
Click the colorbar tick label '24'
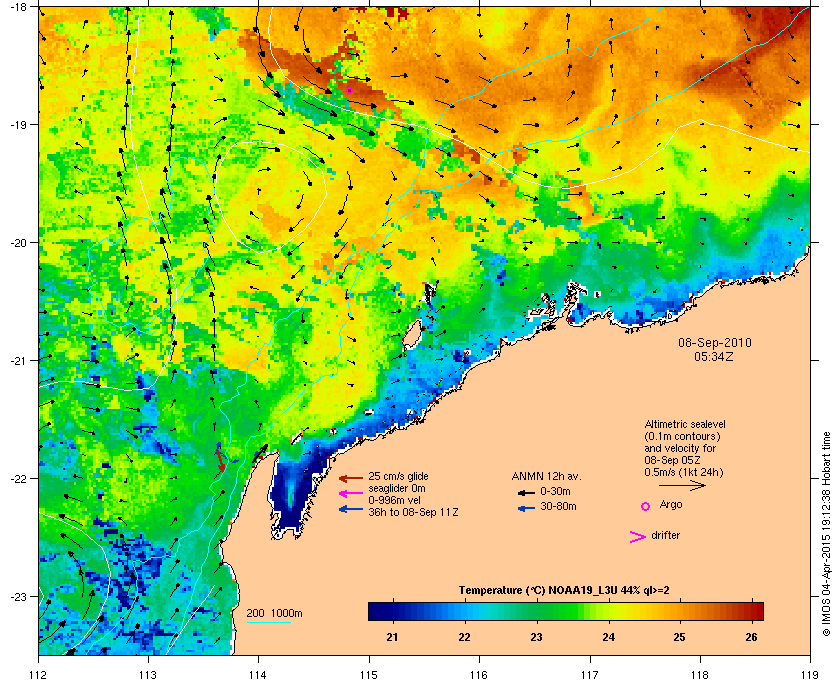click(608, 637)
